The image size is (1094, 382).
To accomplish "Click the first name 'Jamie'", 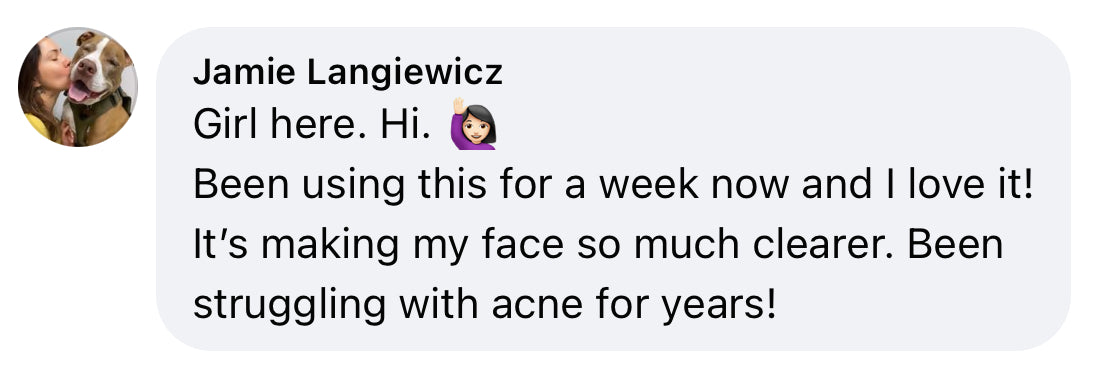I will pos(246,72).
